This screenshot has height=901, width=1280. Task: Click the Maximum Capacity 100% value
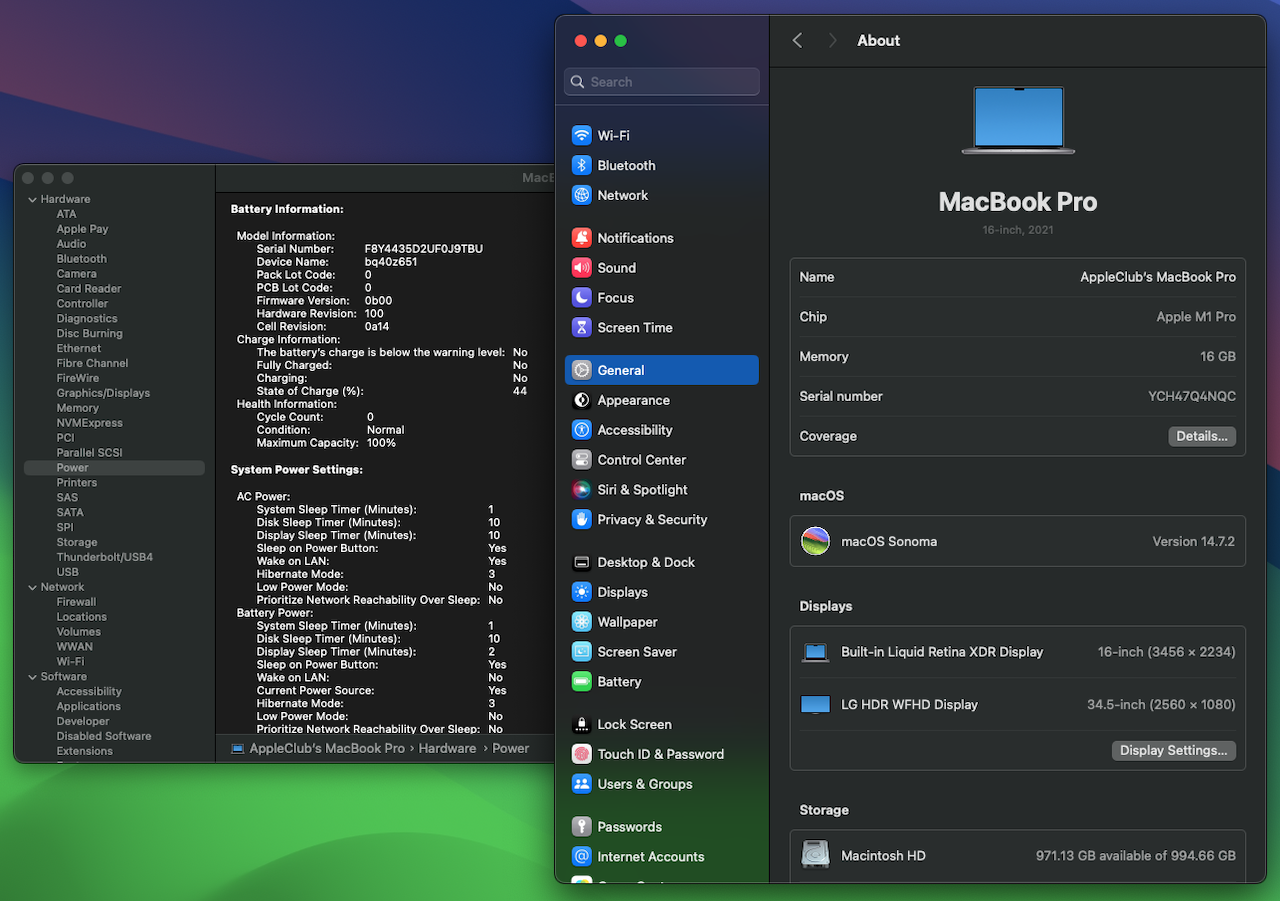pos(381,443)
